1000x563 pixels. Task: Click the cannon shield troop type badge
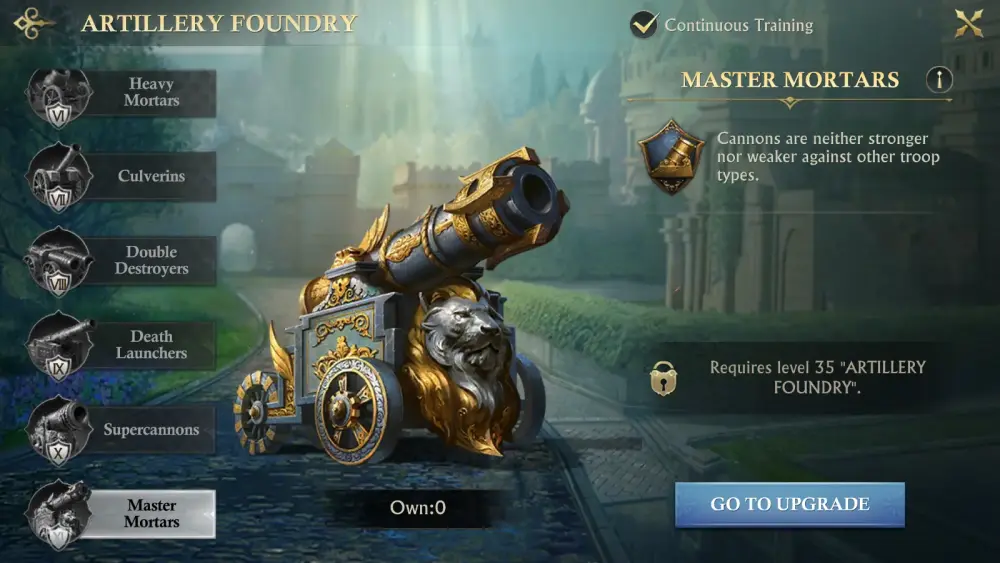pyautogui.click(x=671, y=157)
